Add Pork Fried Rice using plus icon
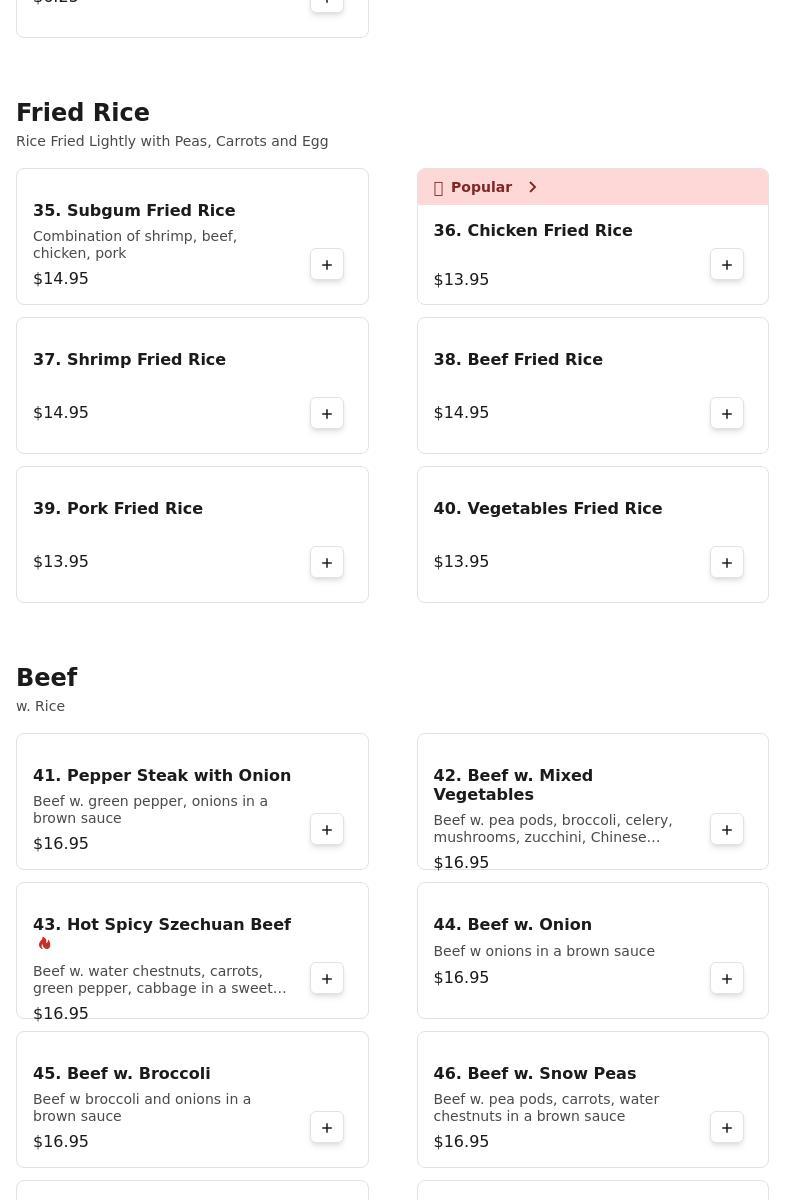 pyautogui.click(x=327, y=563)
